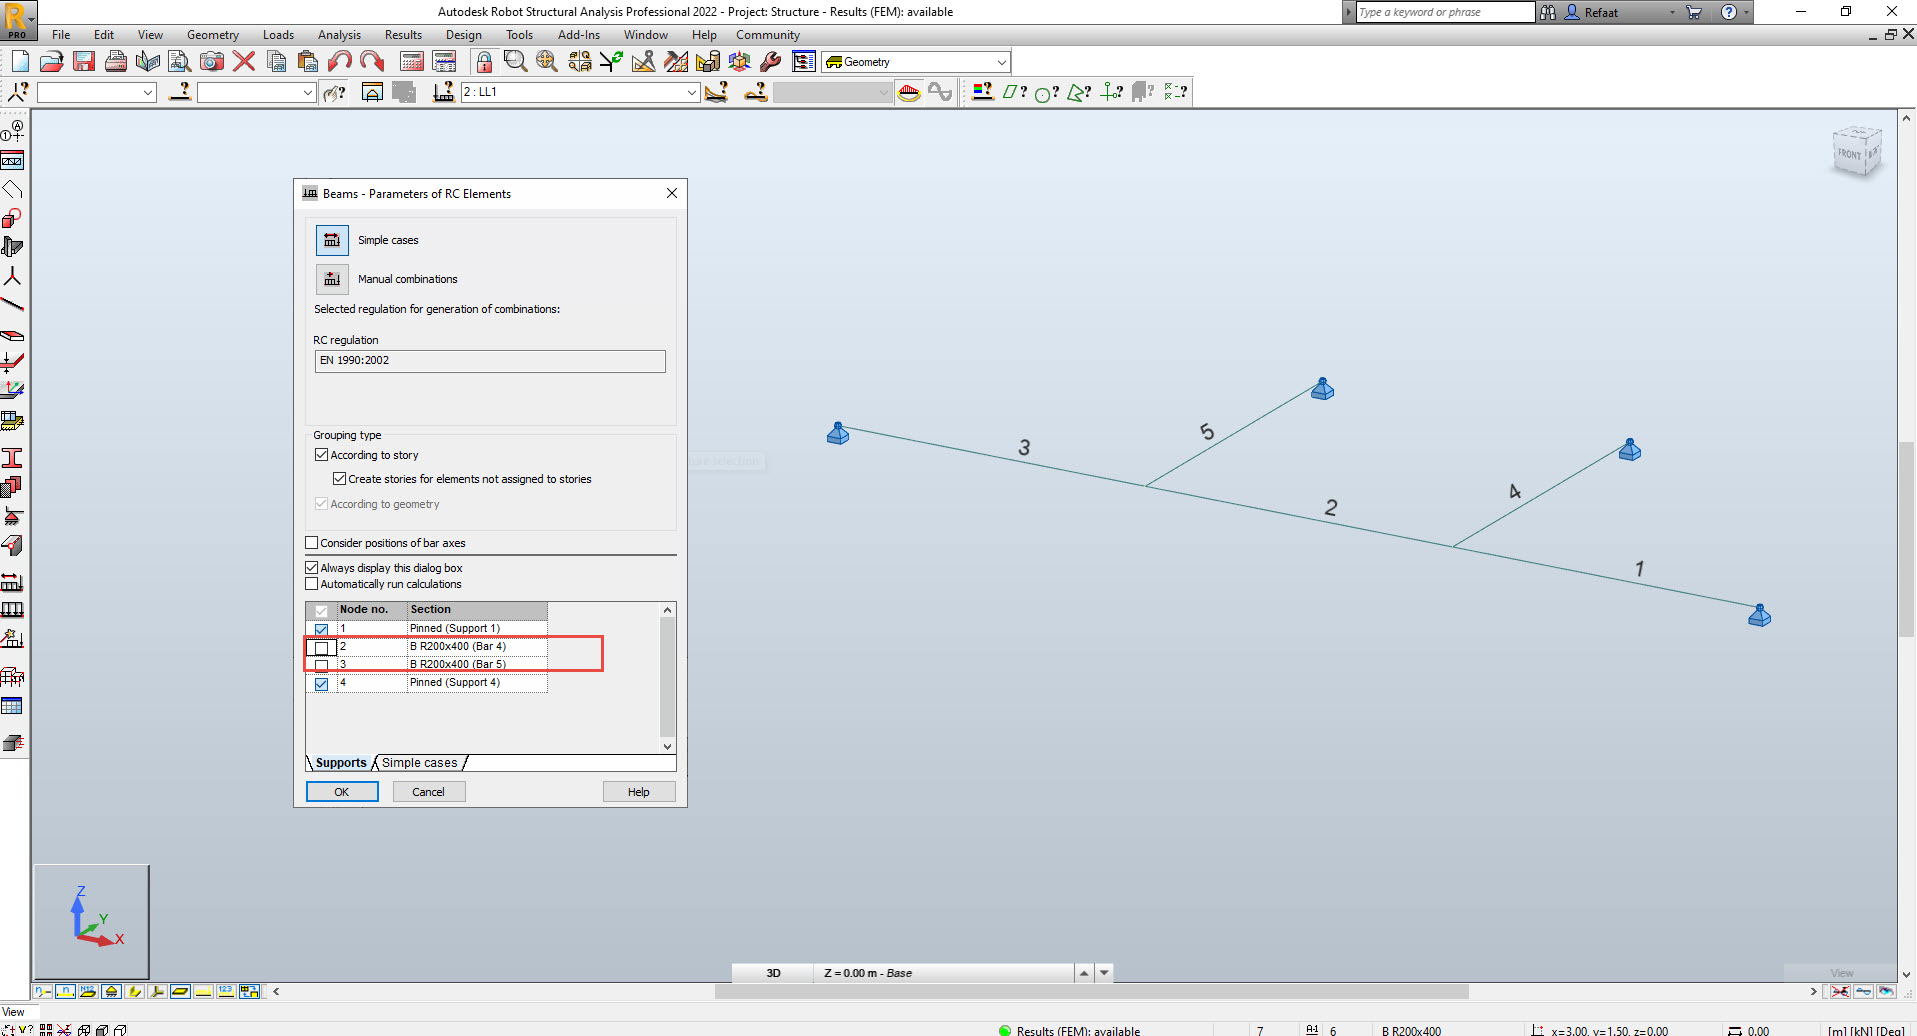The image size is (1917, 1036).
Task: Click the red X delete icon
Action: pos(243,61)
